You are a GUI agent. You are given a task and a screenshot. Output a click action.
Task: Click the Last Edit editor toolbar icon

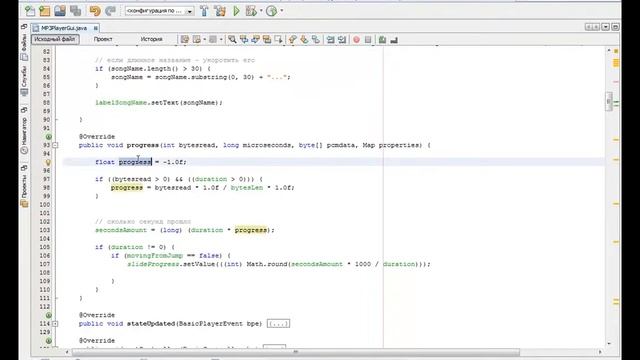tap(185, 40)
